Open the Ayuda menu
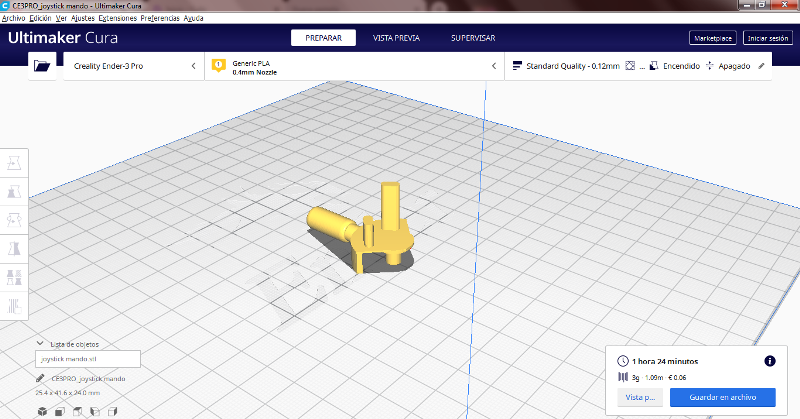Viewport: 800px width, 419px height. pyautogui.click(x=193, y=18)
